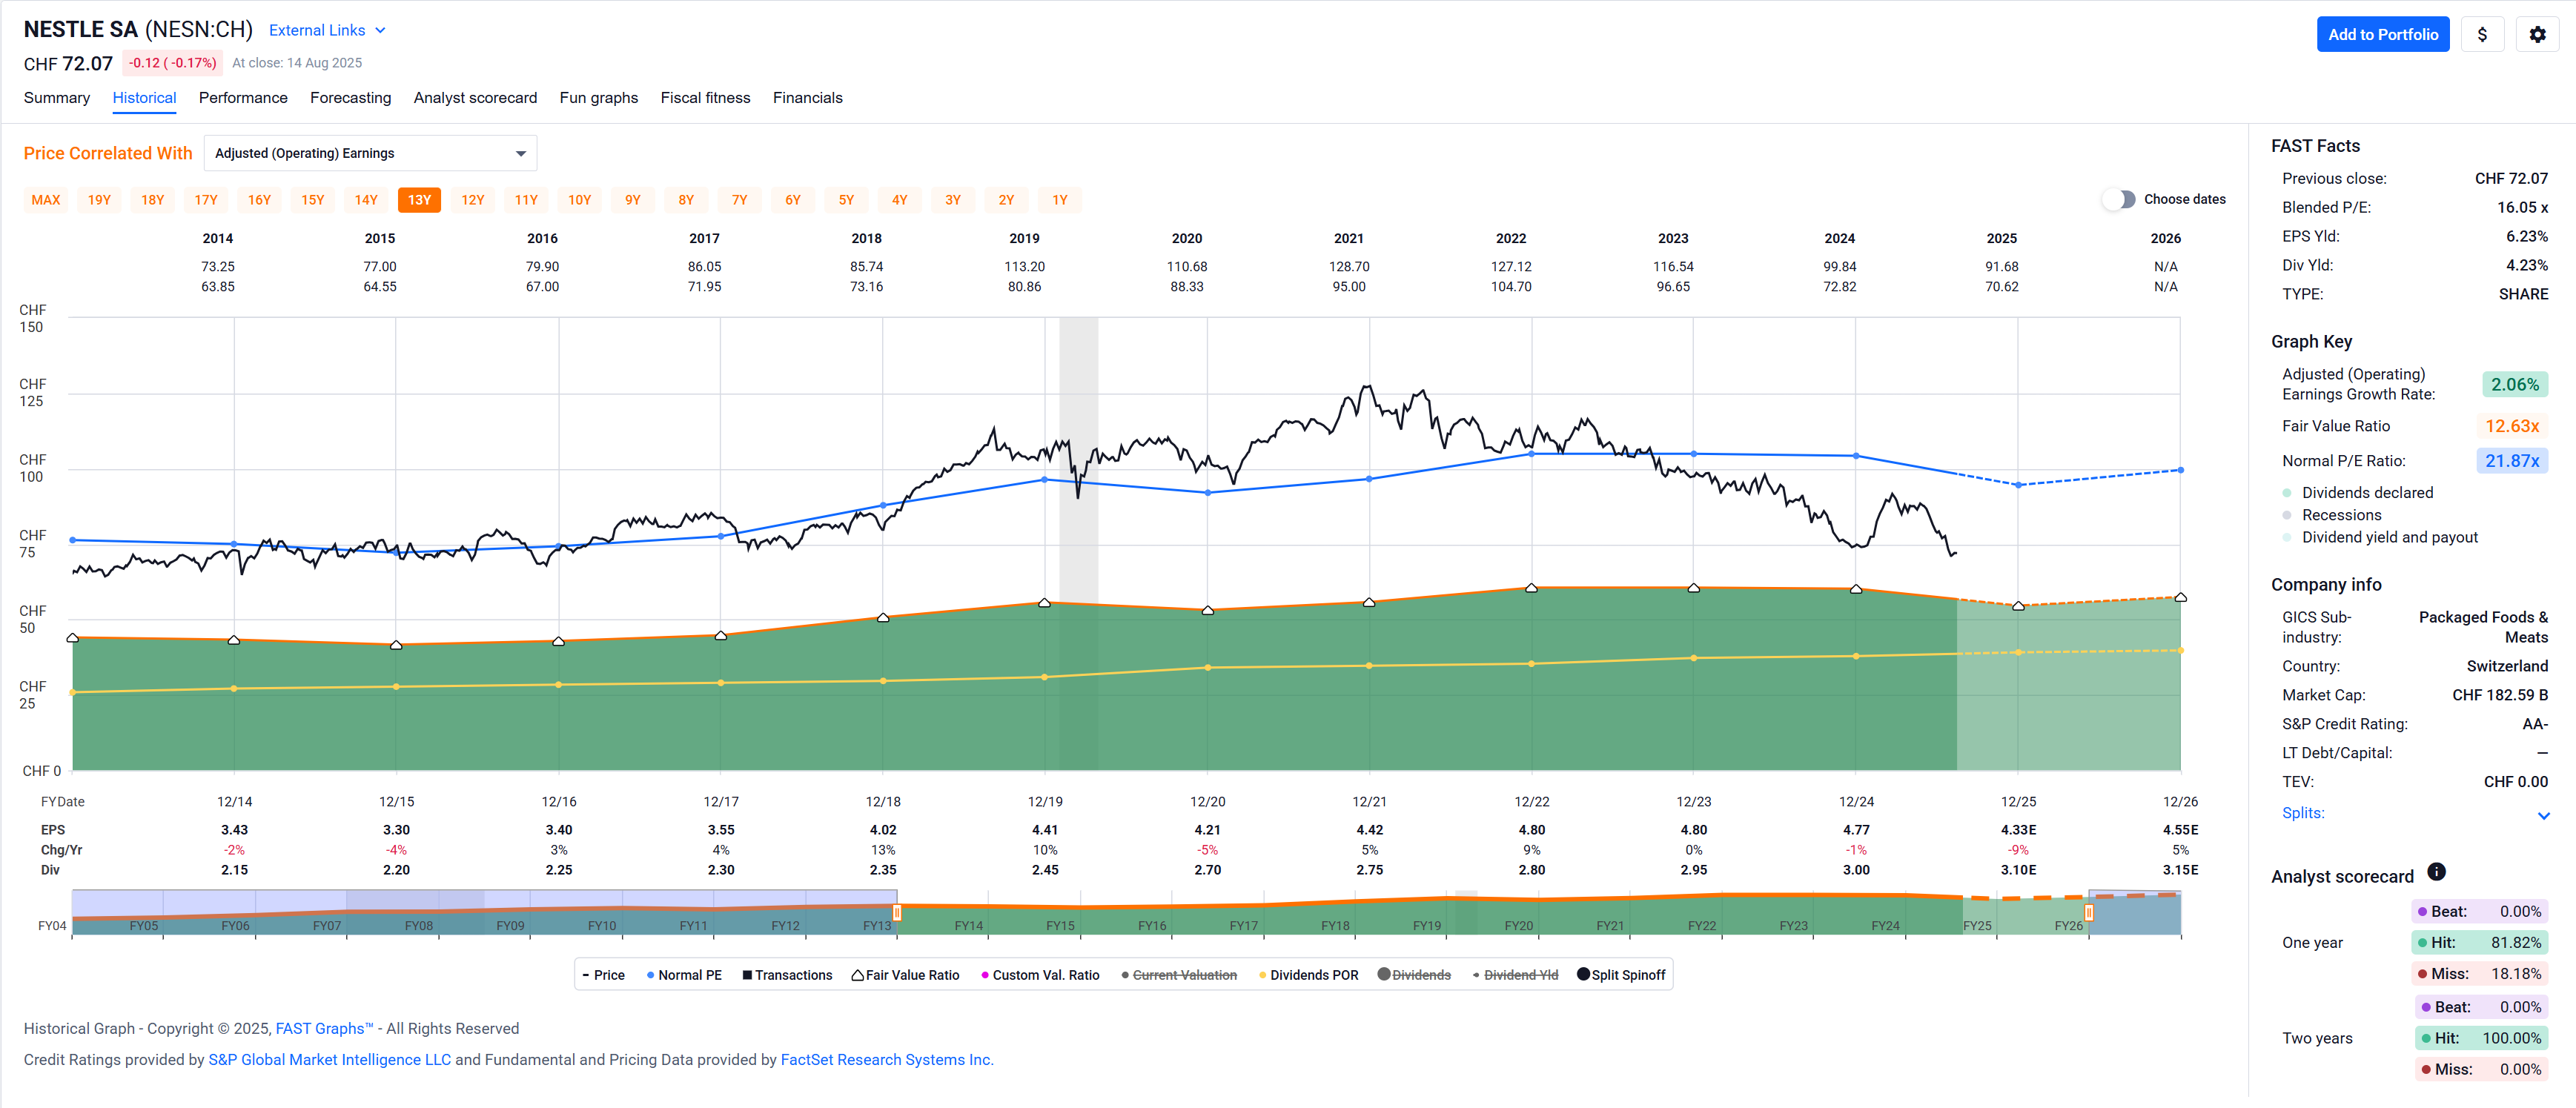The width and height of the screenshot is (2576, 1108).
Task: Click the left timeline range handle
Action: click(897, 912)
